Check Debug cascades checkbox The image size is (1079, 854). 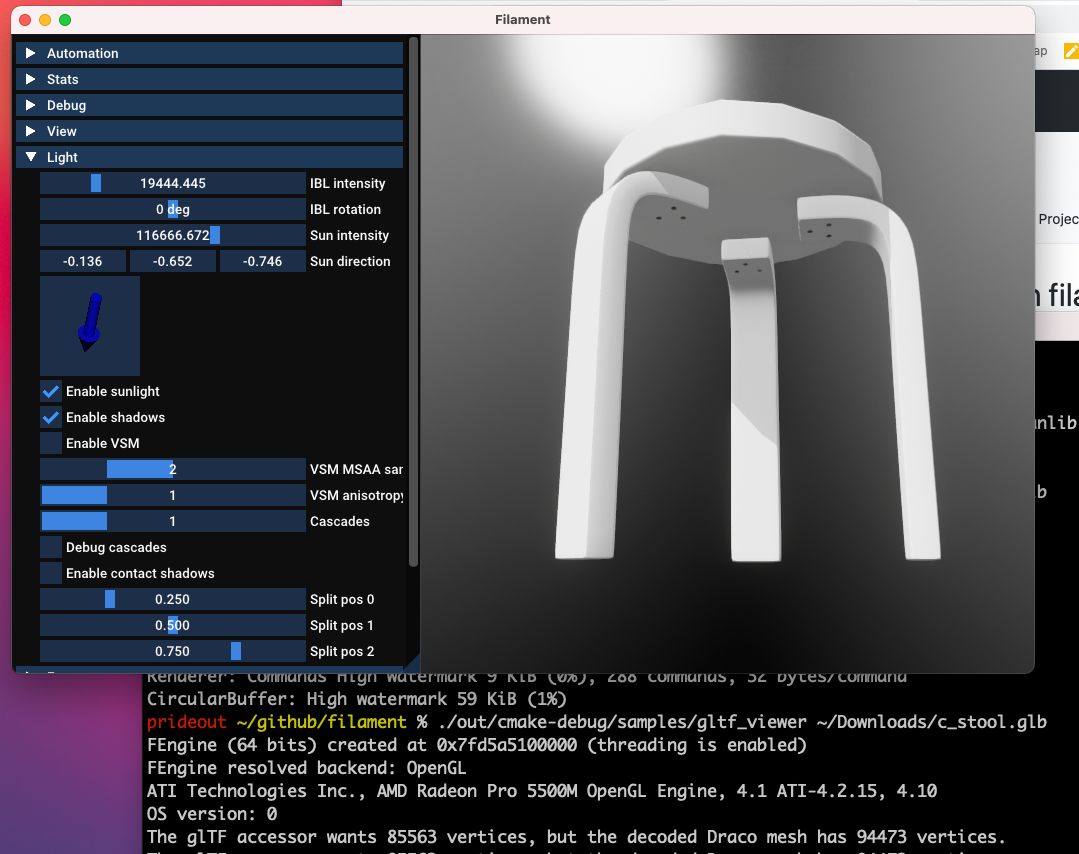click(x=51, y=547)
